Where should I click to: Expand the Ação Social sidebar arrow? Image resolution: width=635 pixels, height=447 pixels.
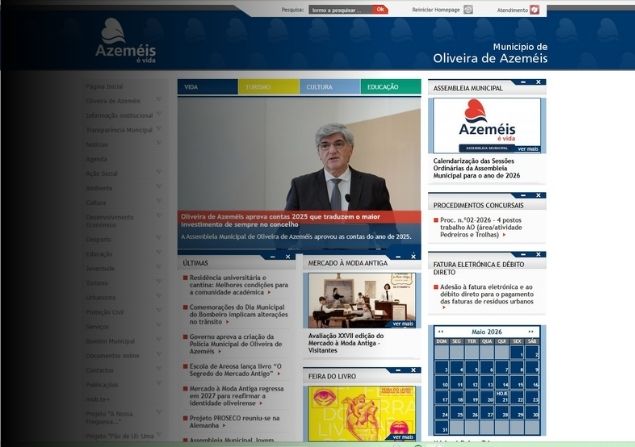159,172
